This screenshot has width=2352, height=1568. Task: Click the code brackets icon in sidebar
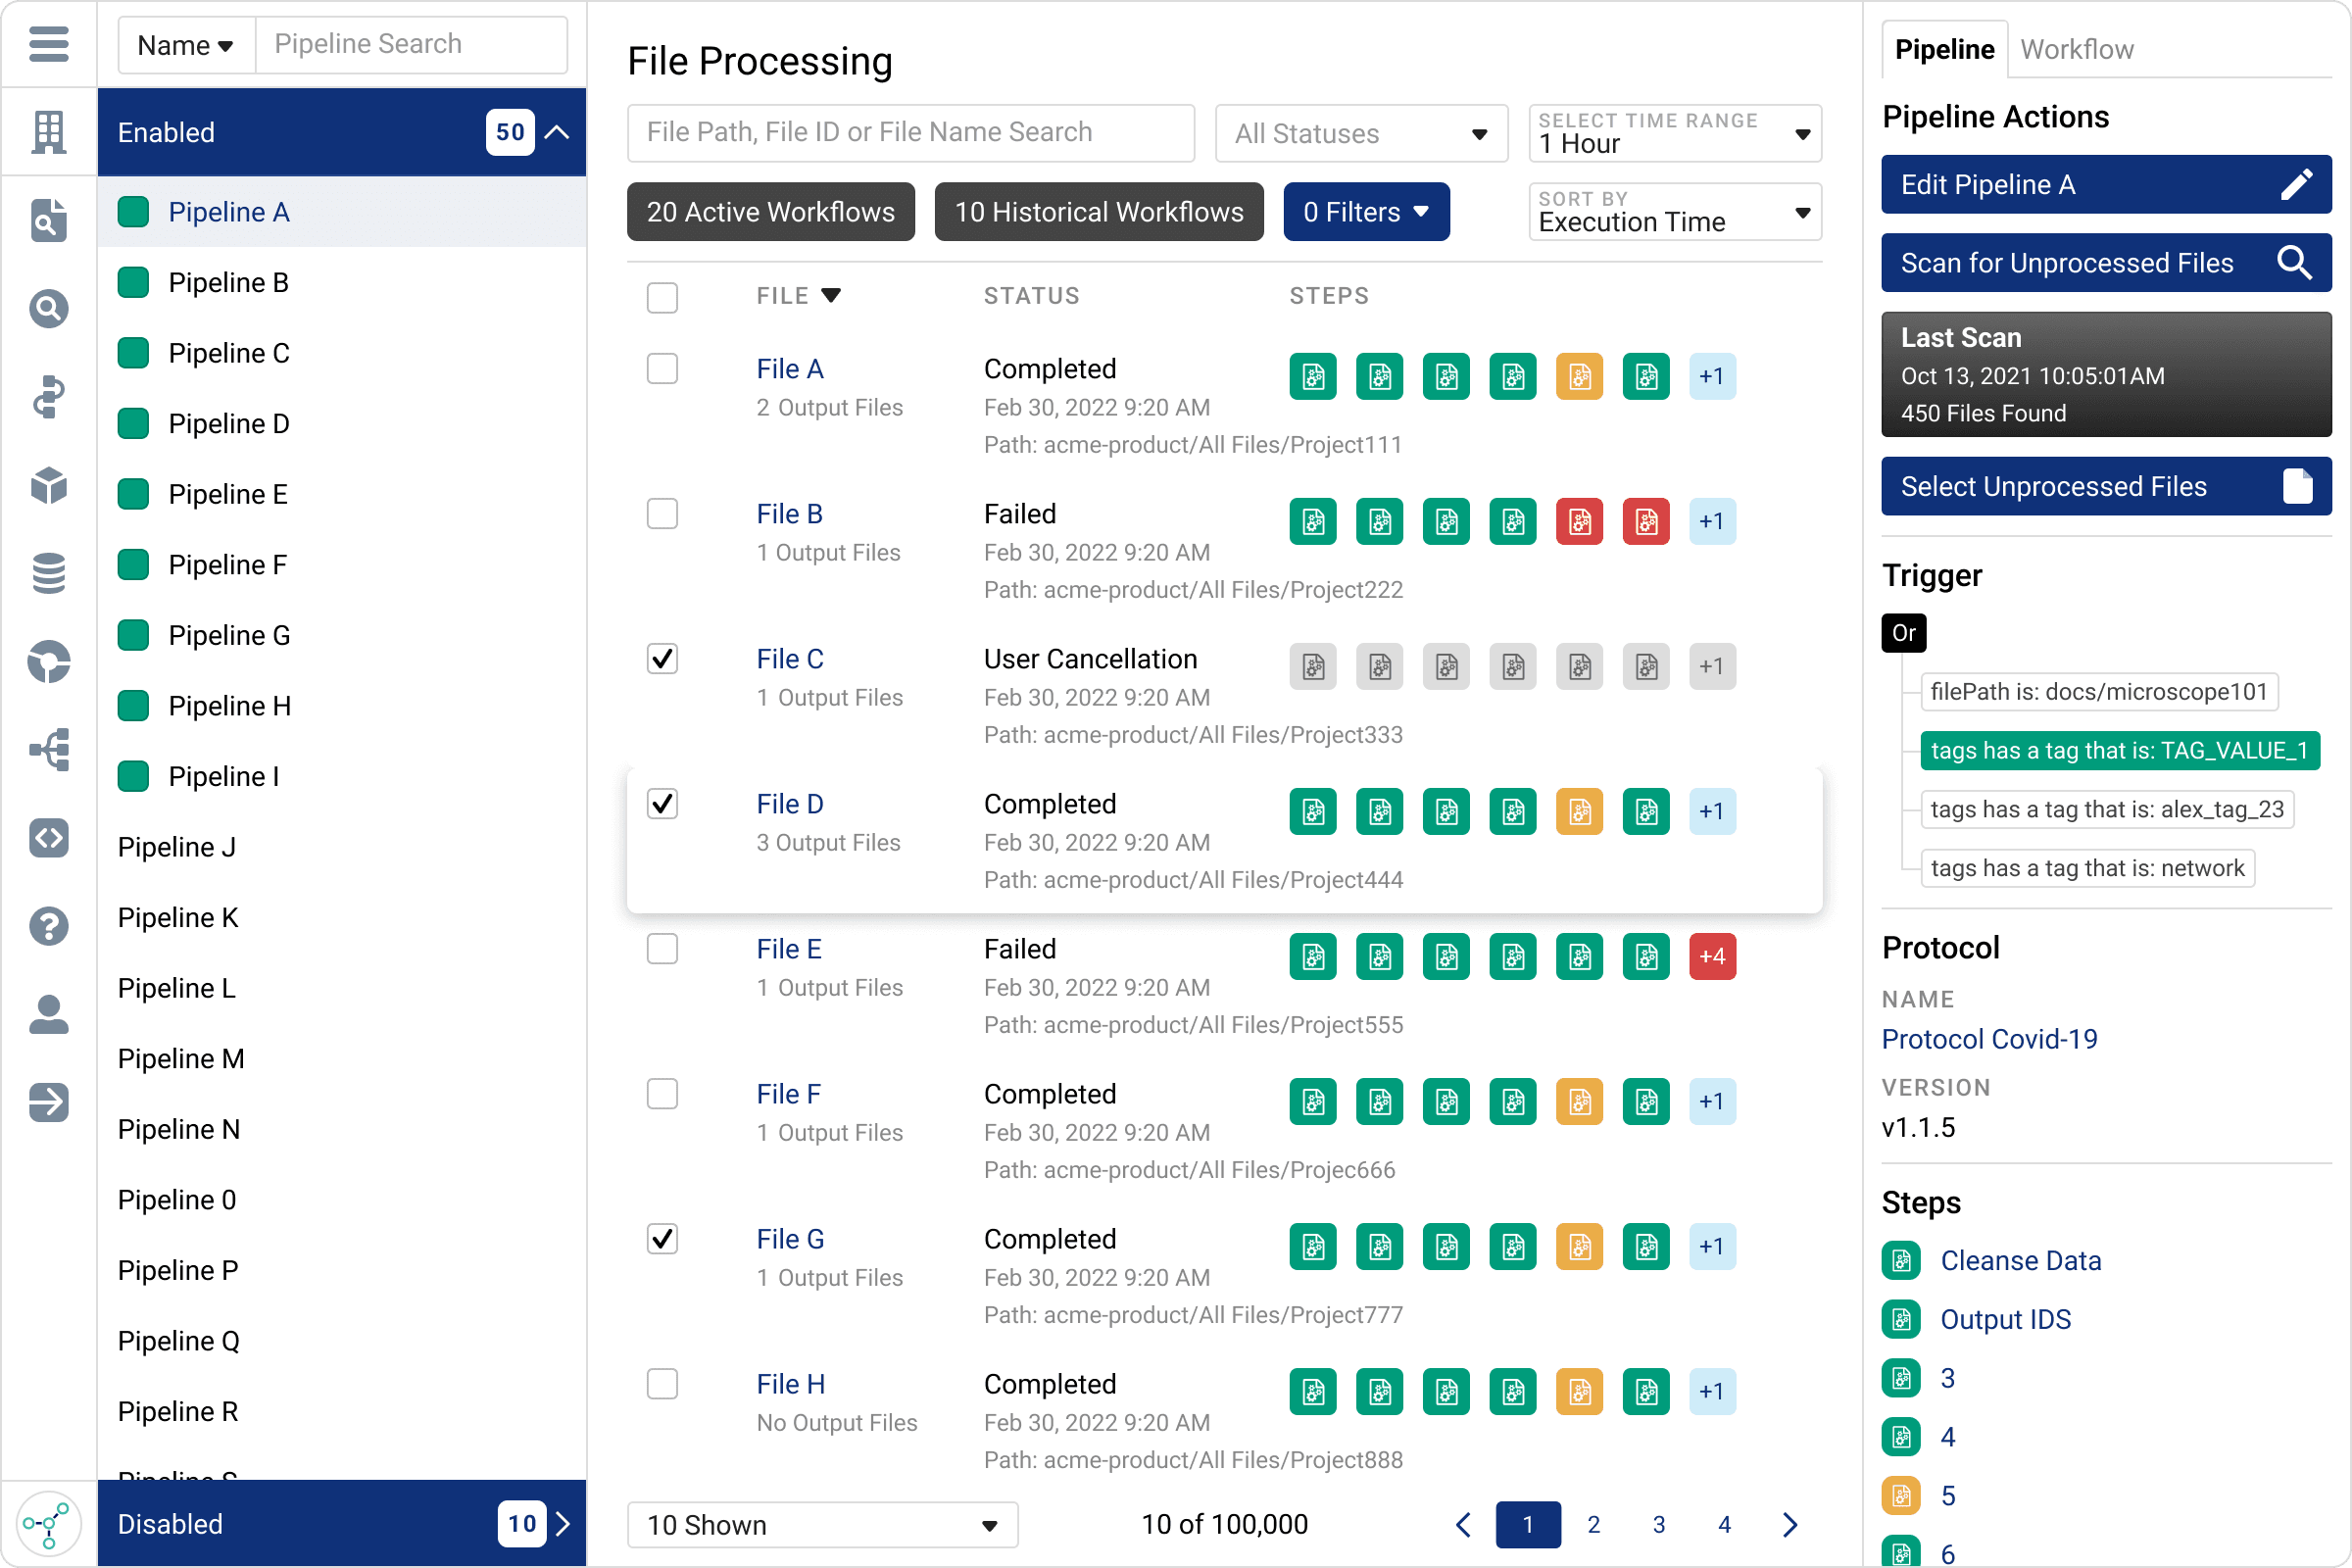click(x=48, y=838)
